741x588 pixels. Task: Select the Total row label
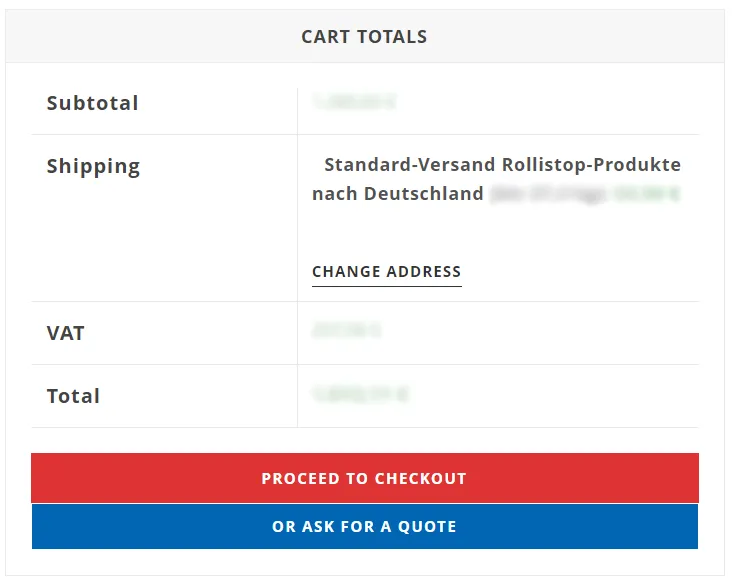pos(73,396)
